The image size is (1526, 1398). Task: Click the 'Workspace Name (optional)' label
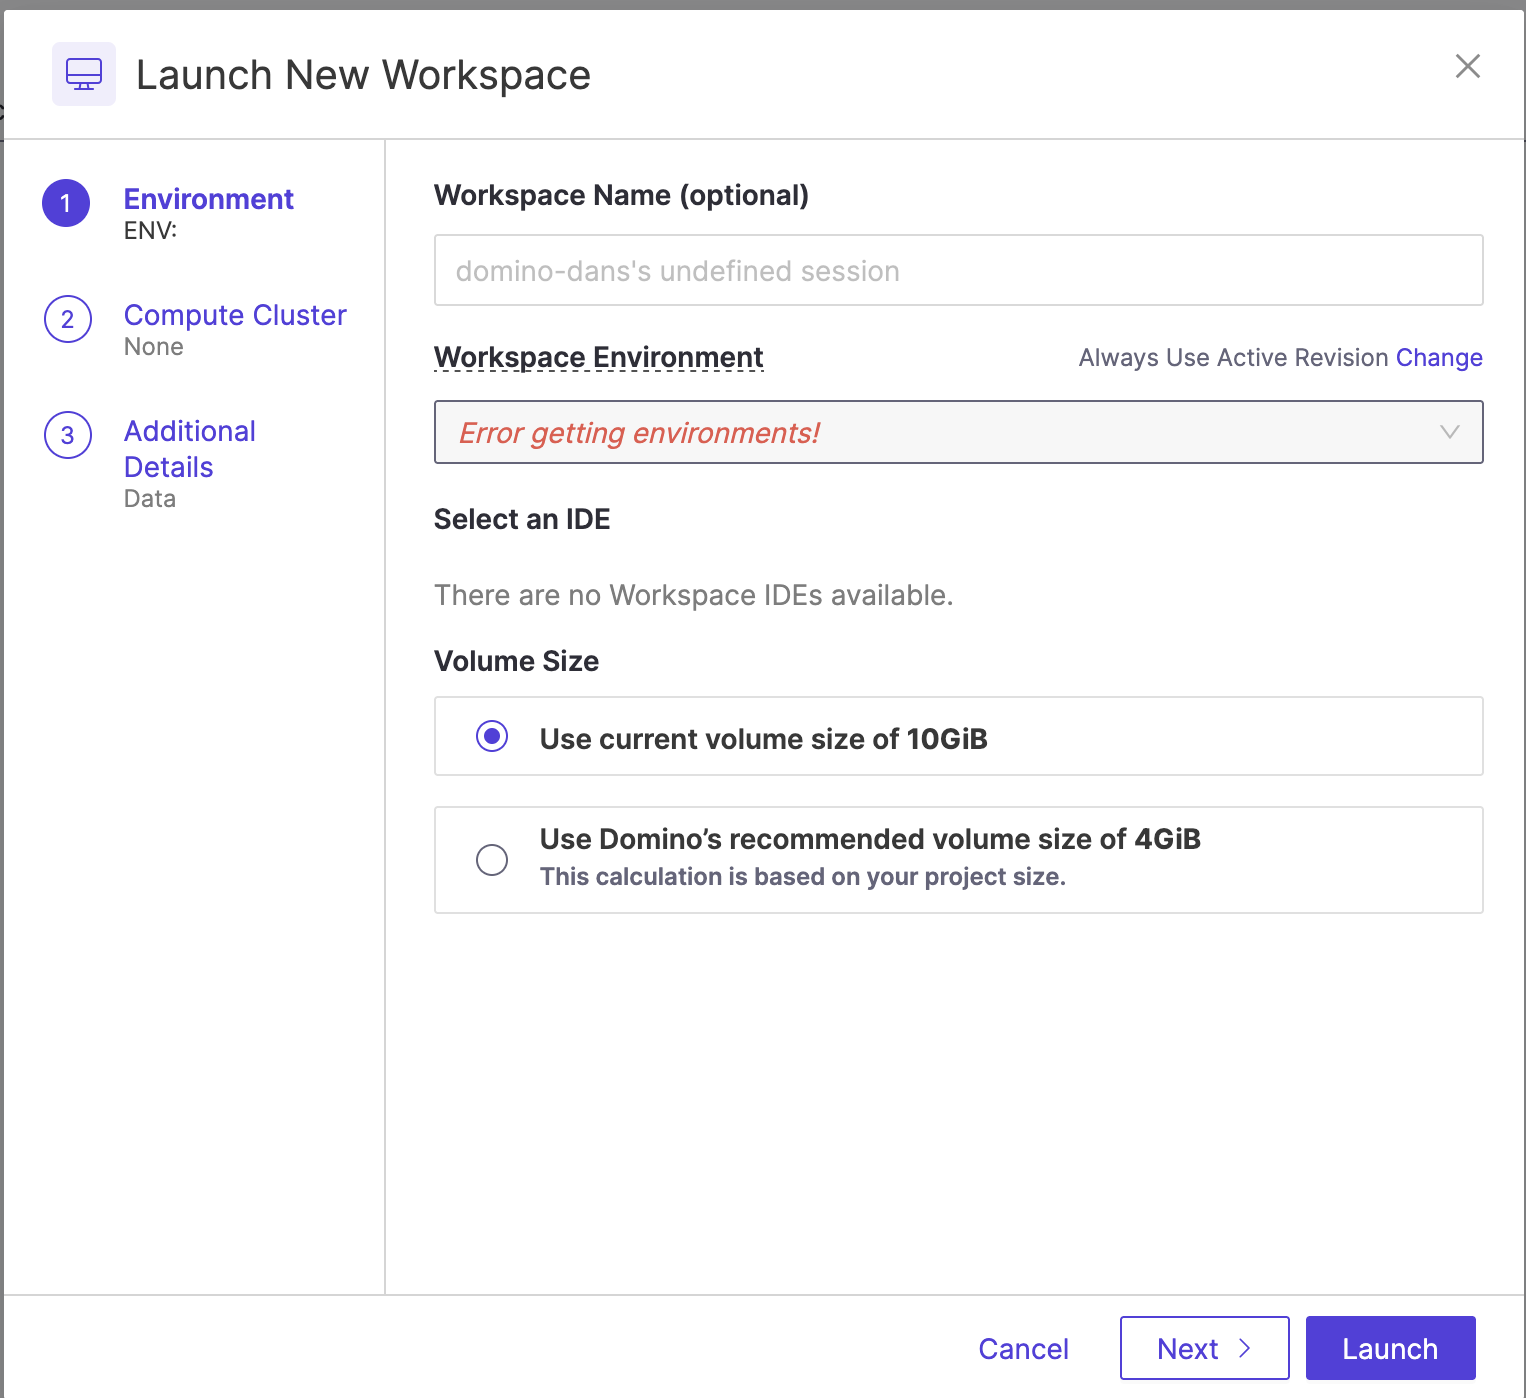[621, 195]
